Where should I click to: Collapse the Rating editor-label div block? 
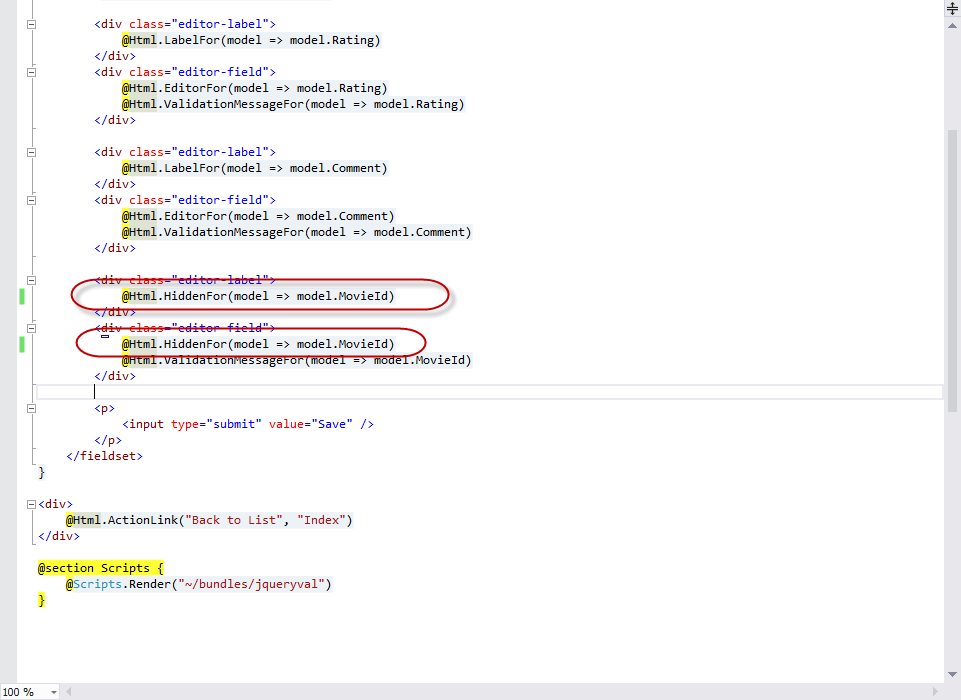coord(31,25)
